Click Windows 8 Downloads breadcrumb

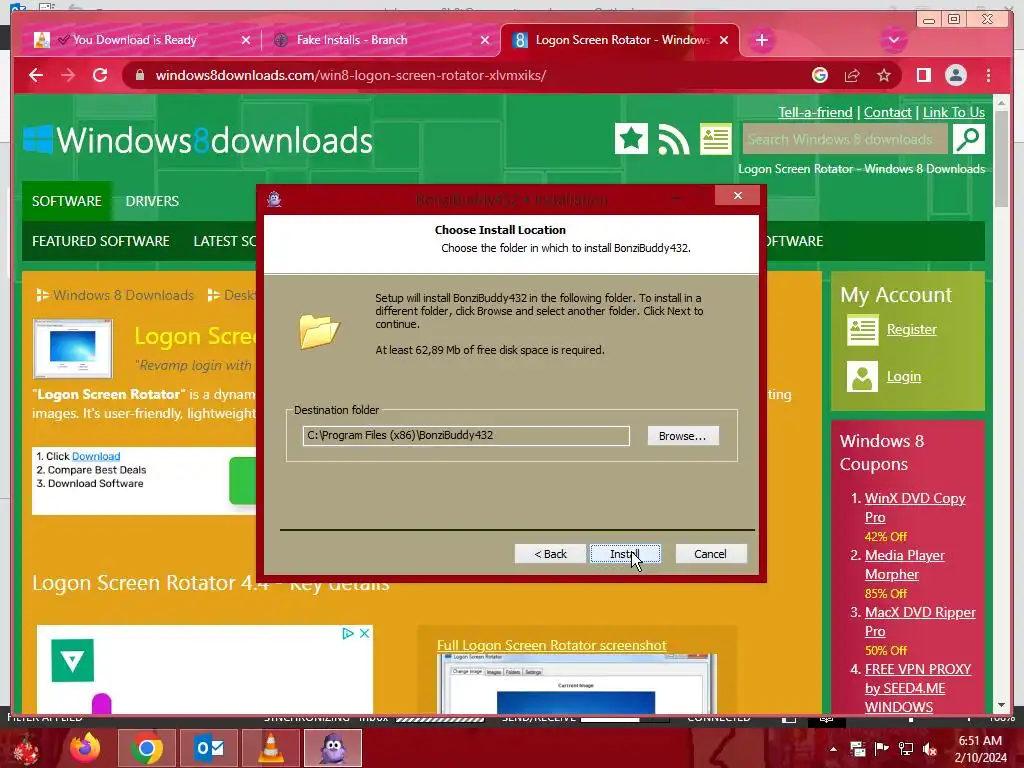click(x=123, y=295)
